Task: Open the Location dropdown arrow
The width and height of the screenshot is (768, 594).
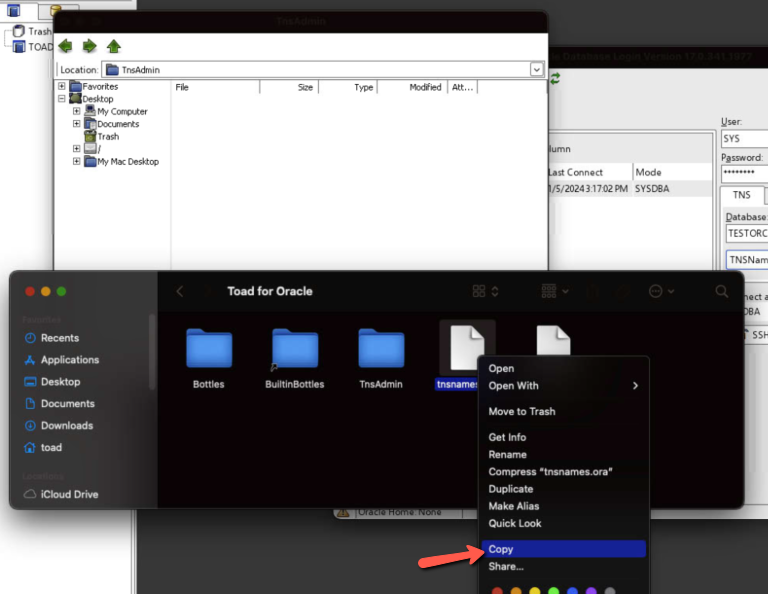Action: (x=536, y=70)
